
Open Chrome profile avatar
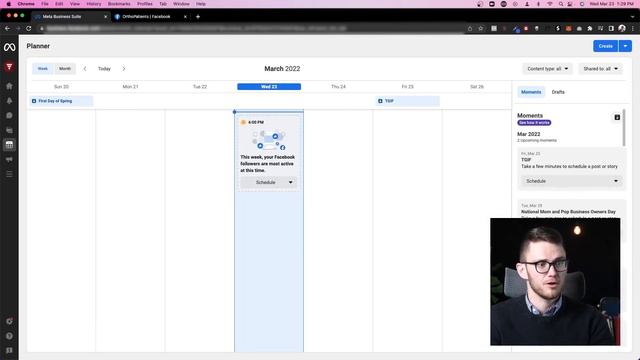tap(622, 28)
